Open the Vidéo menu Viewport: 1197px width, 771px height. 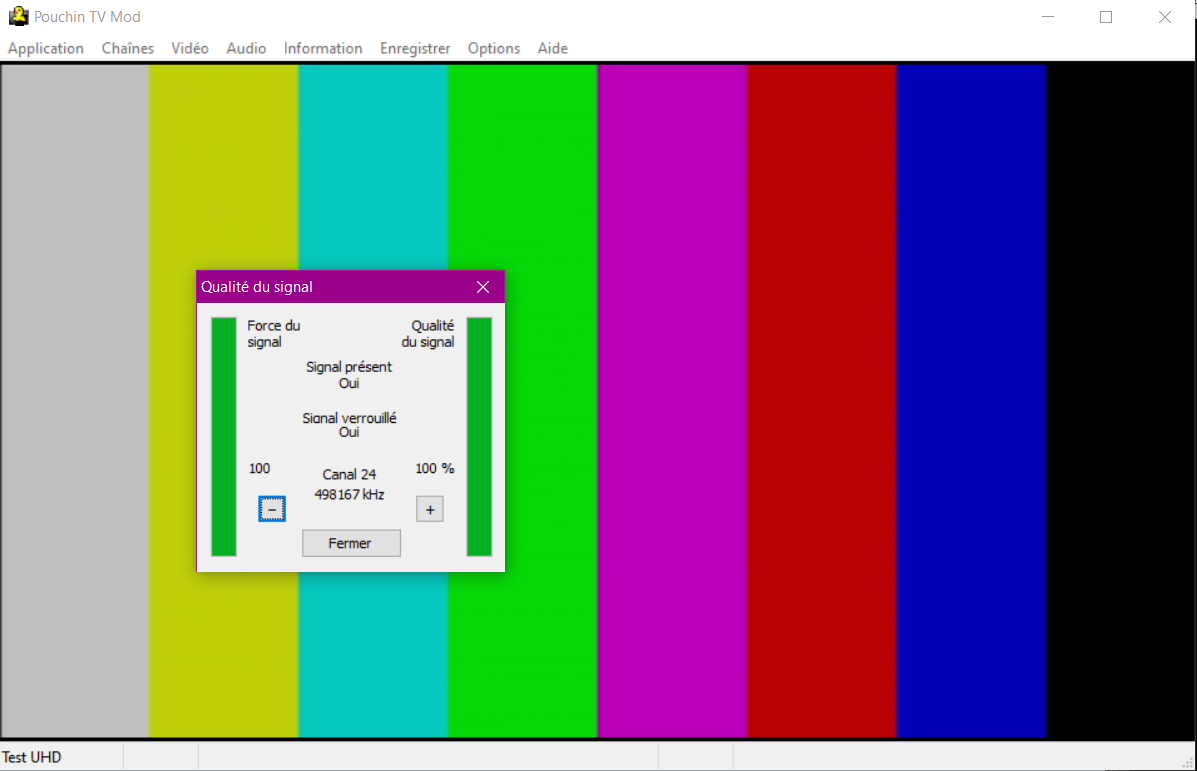[189, 48]
